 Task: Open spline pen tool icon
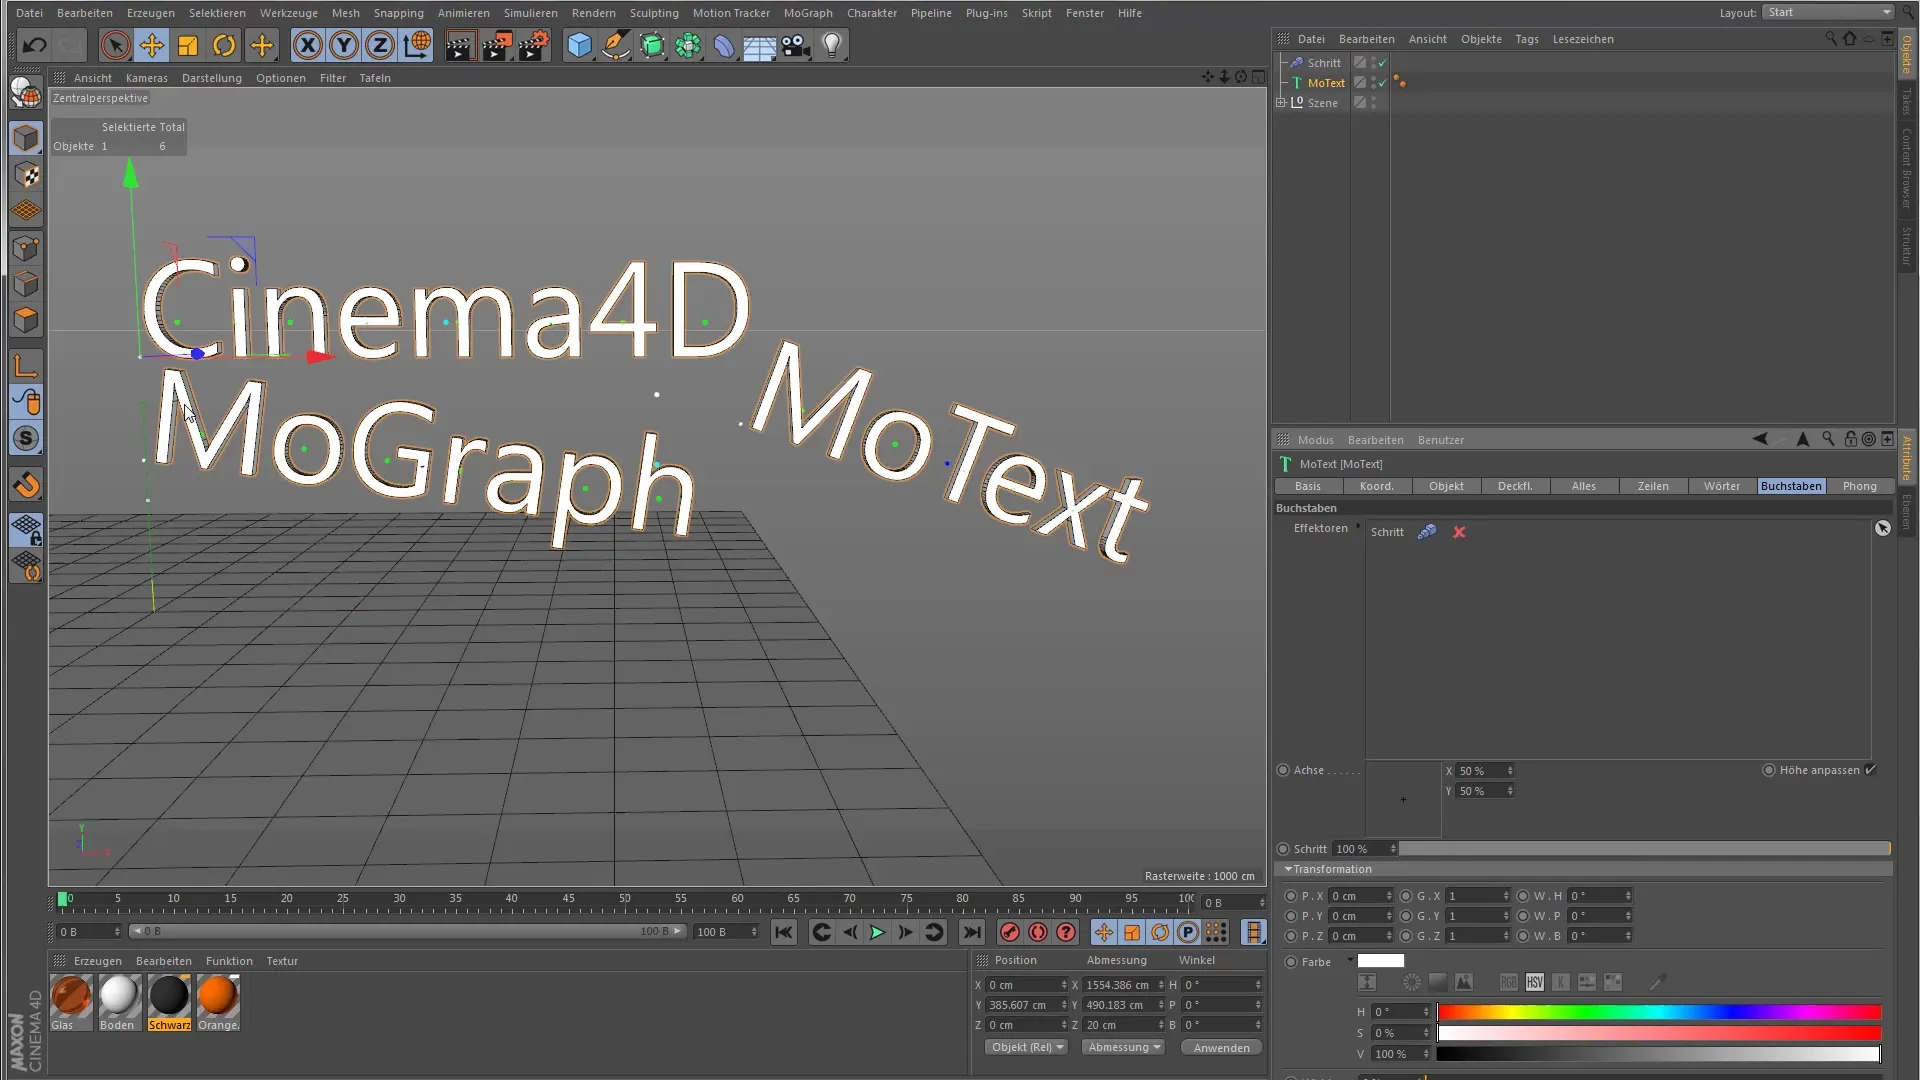[616, 45]
